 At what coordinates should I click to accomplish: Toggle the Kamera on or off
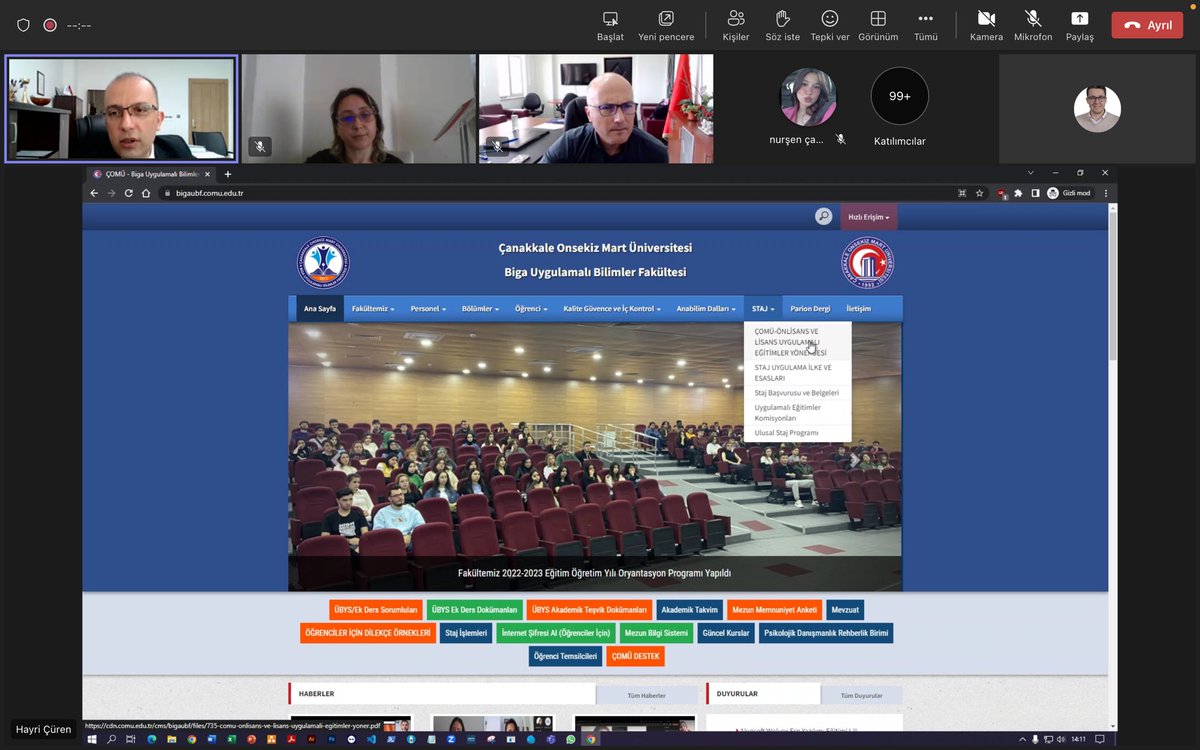point(986,26)
